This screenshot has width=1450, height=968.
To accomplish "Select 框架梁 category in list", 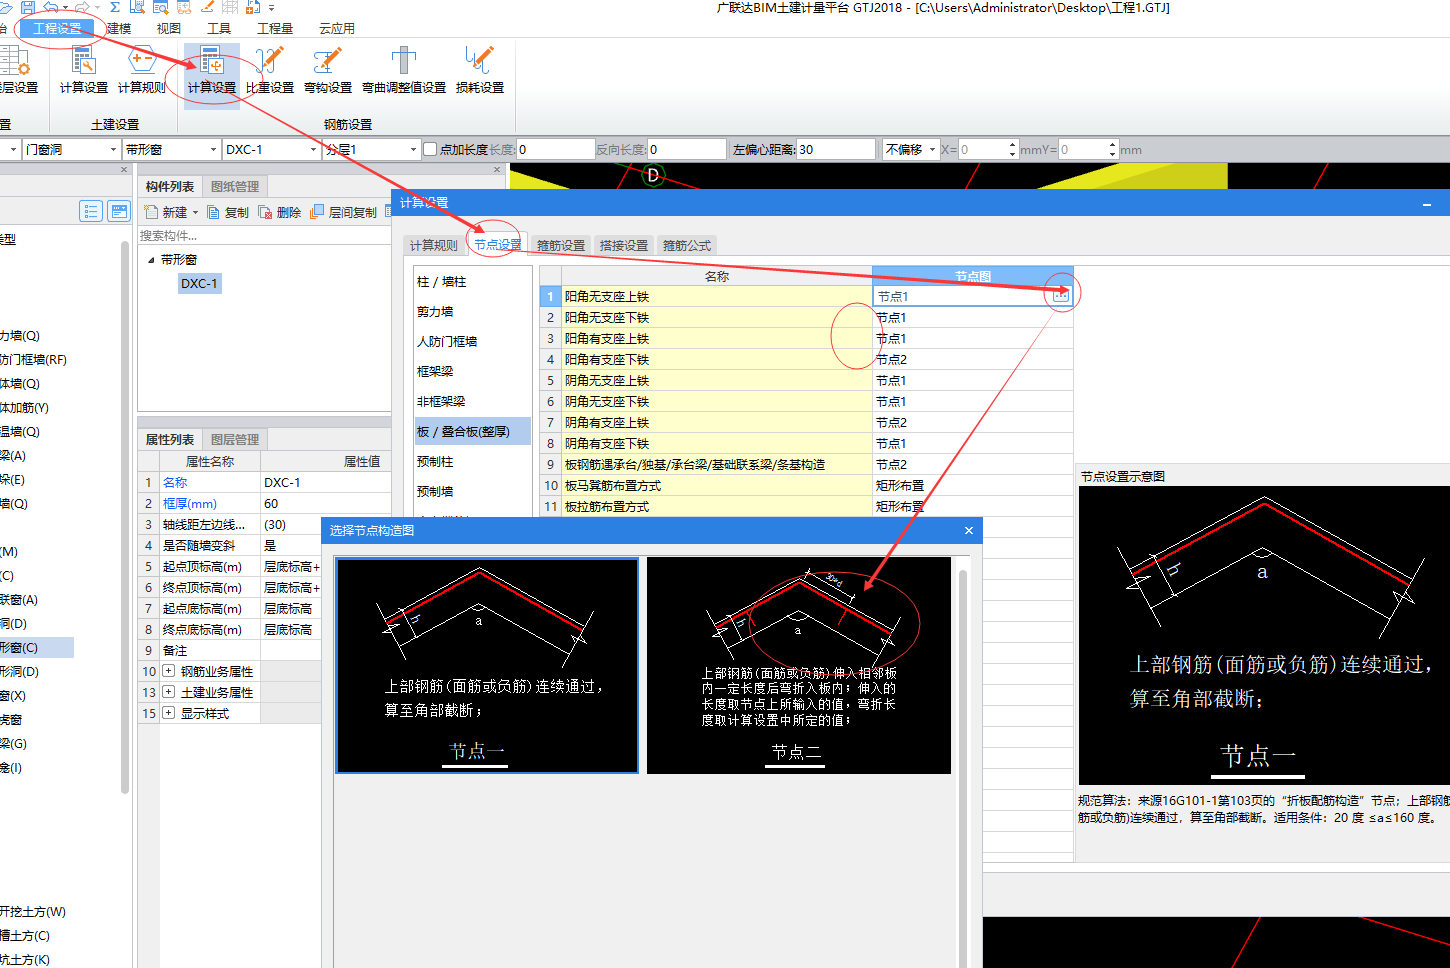I will point(472,371).
